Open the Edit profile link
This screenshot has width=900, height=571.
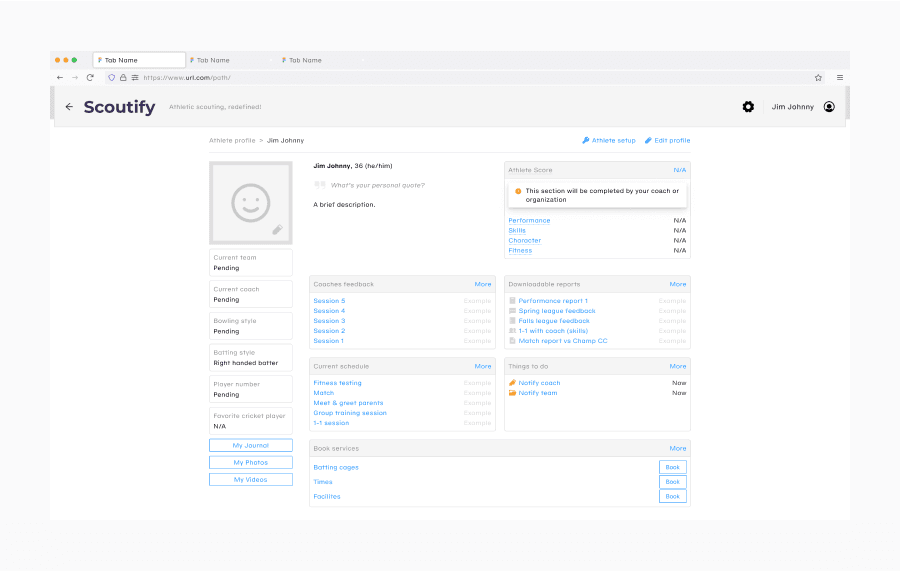pyautogui.click(x=672, y=141)
